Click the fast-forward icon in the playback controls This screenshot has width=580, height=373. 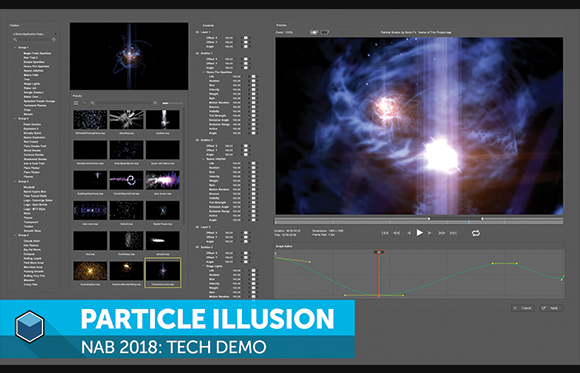coord(442,233)
